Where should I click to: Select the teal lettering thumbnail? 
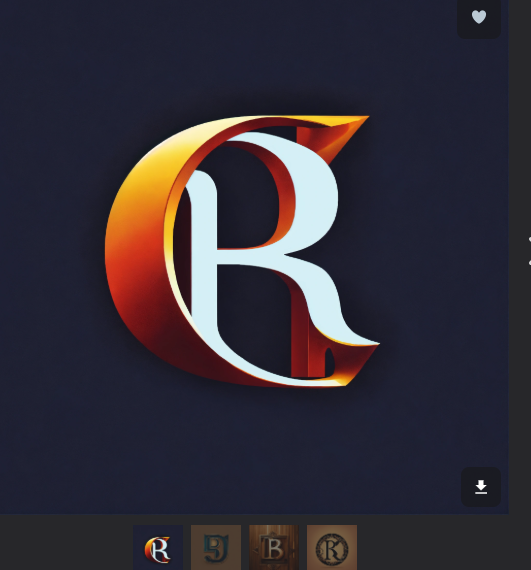point(216,547)
